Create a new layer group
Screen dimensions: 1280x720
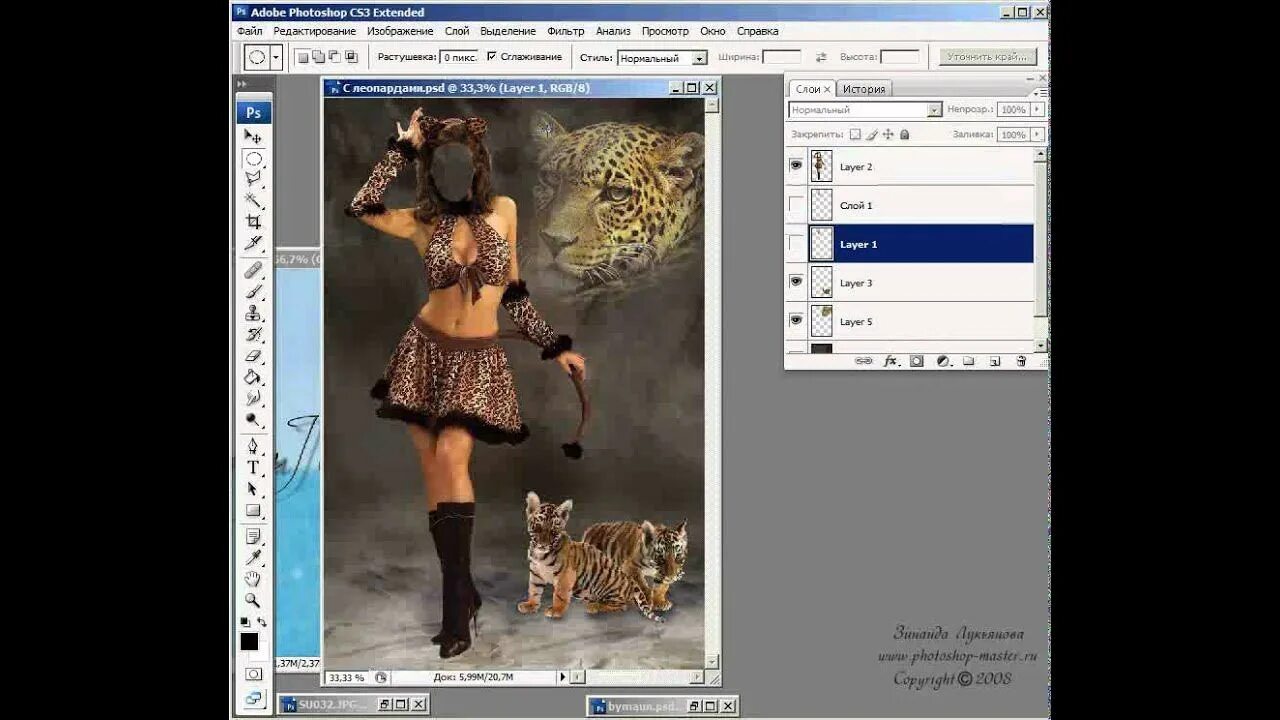(x=969, y=361)
